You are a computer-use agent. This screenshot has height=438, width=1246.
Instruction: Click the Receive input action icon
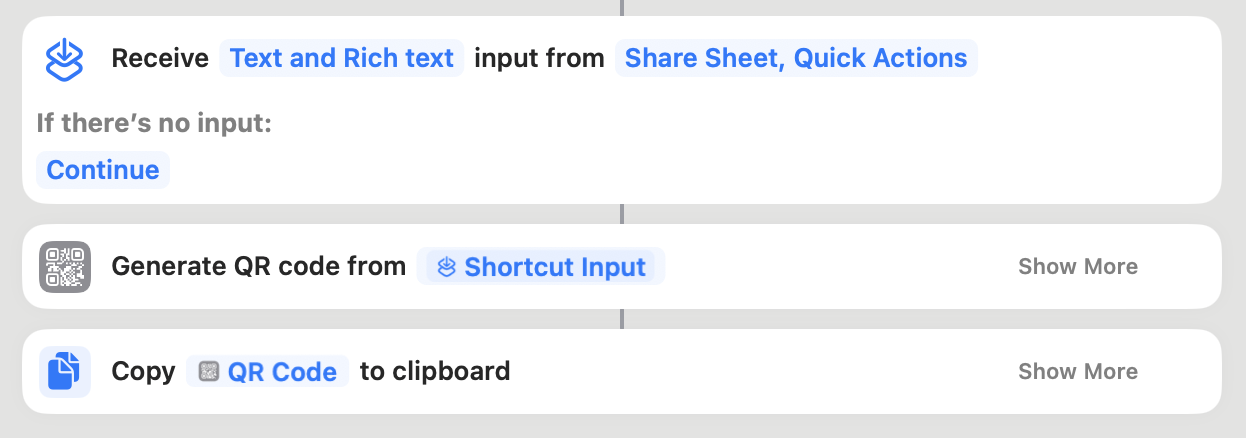tap(65, 59)
